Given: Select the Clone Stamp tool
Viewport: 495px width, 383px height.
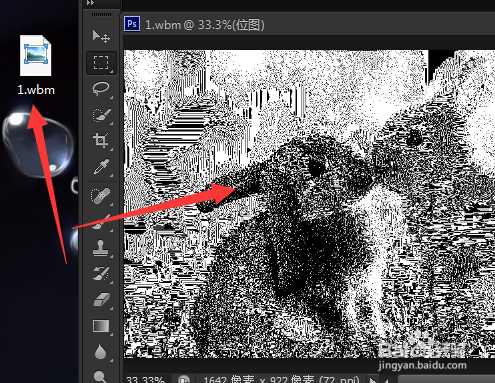Looking at the screenshot, I should click(x=101, y=248).
